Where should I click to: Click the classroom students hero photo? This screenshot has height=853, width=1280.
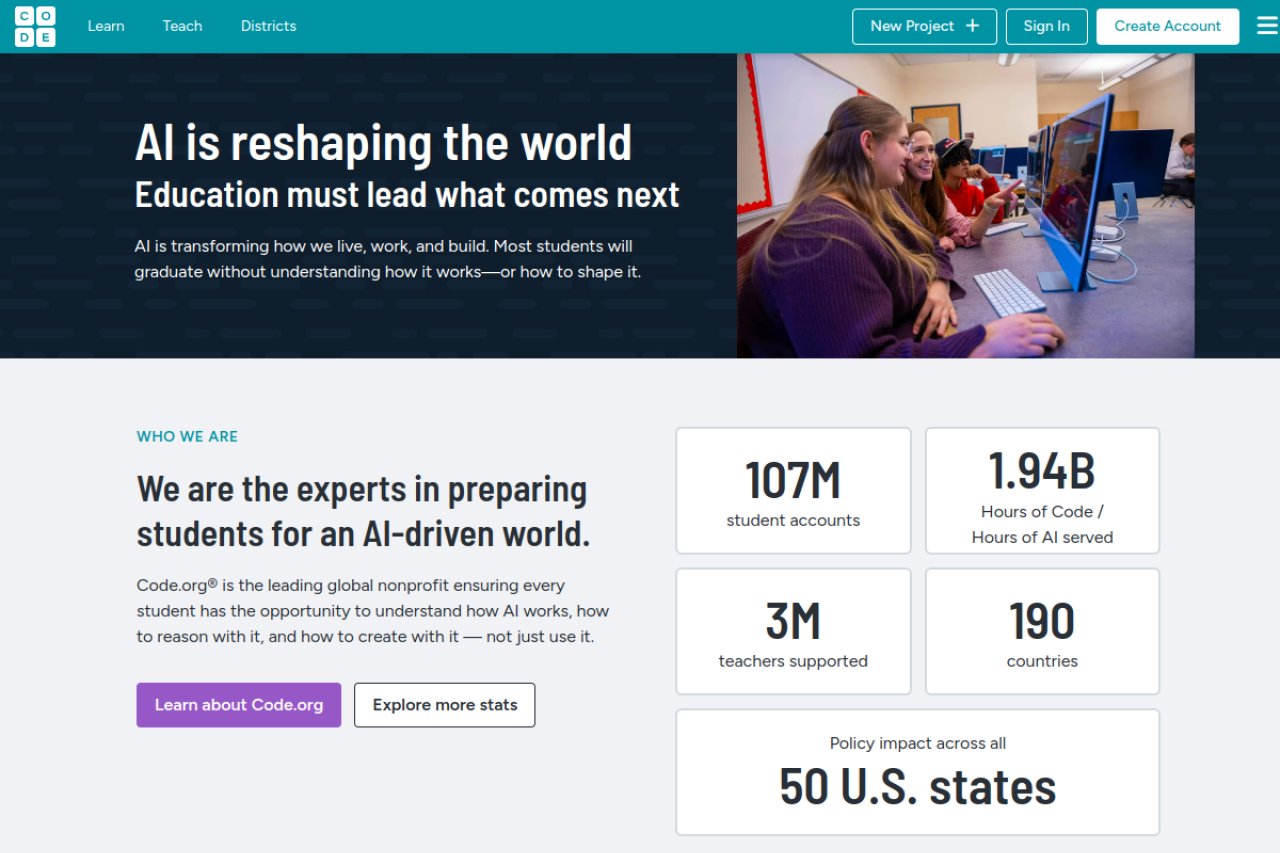click(x=965, y=205)
